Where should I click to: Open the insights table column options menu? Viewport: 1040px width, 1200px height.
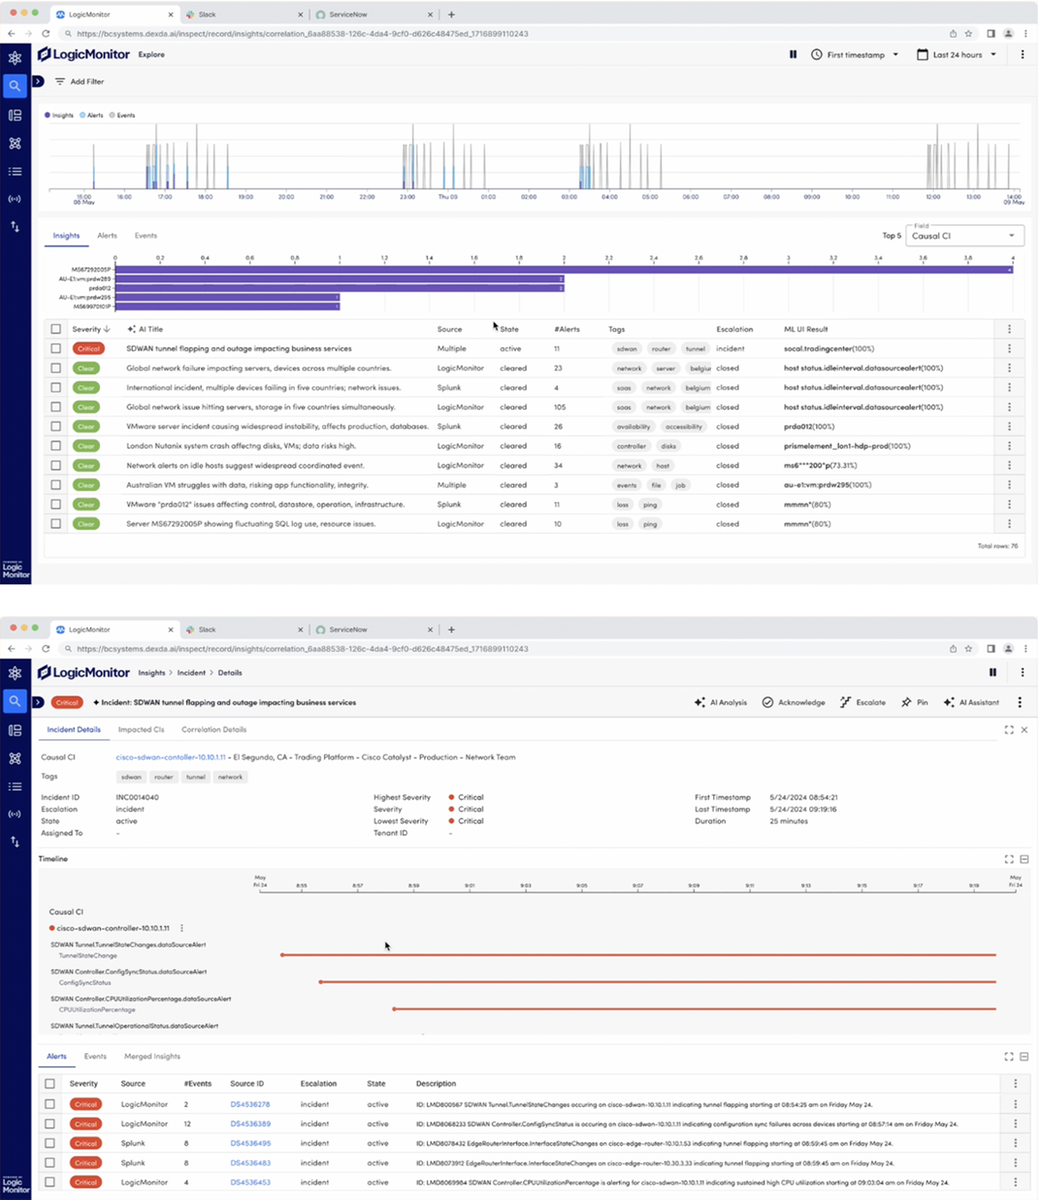(x=1009, y=329)
